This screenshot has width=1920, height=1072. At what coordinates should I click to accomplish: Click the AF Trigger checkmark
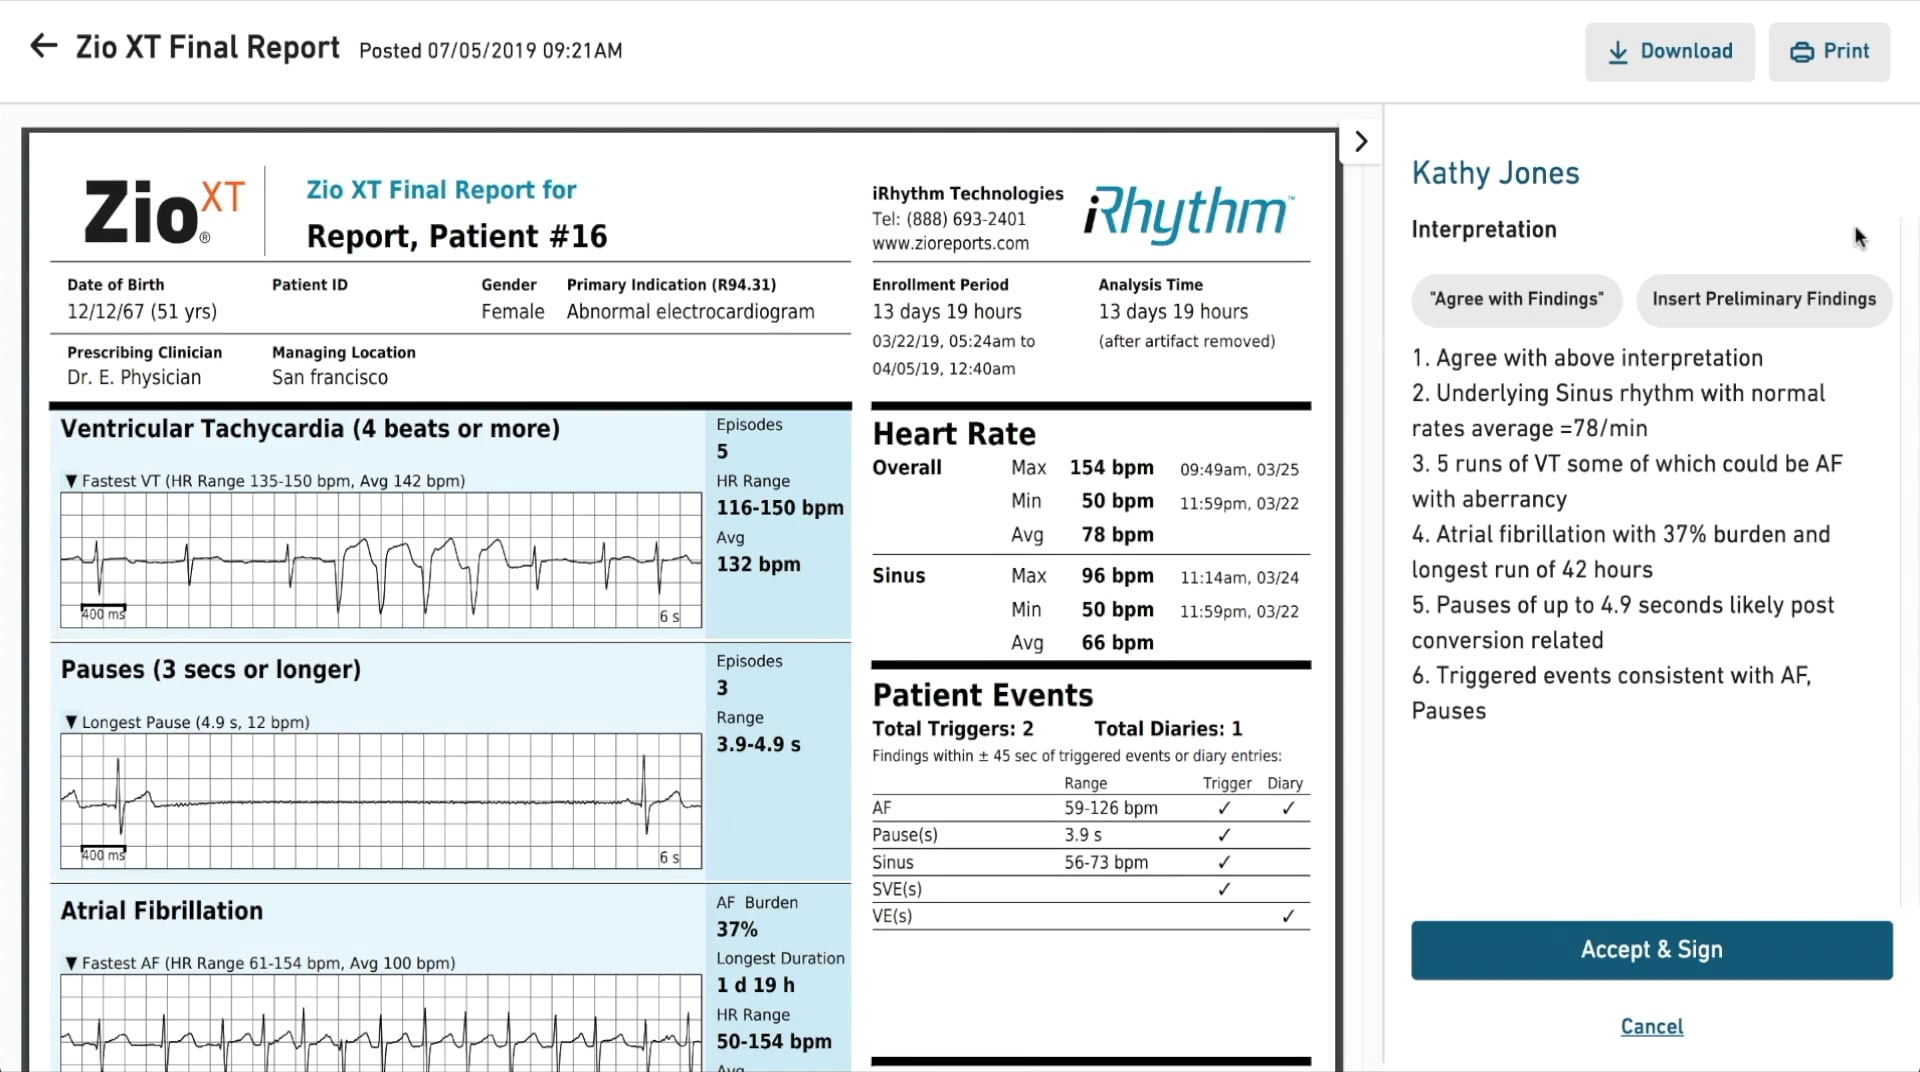click(x=1225, y=808)
